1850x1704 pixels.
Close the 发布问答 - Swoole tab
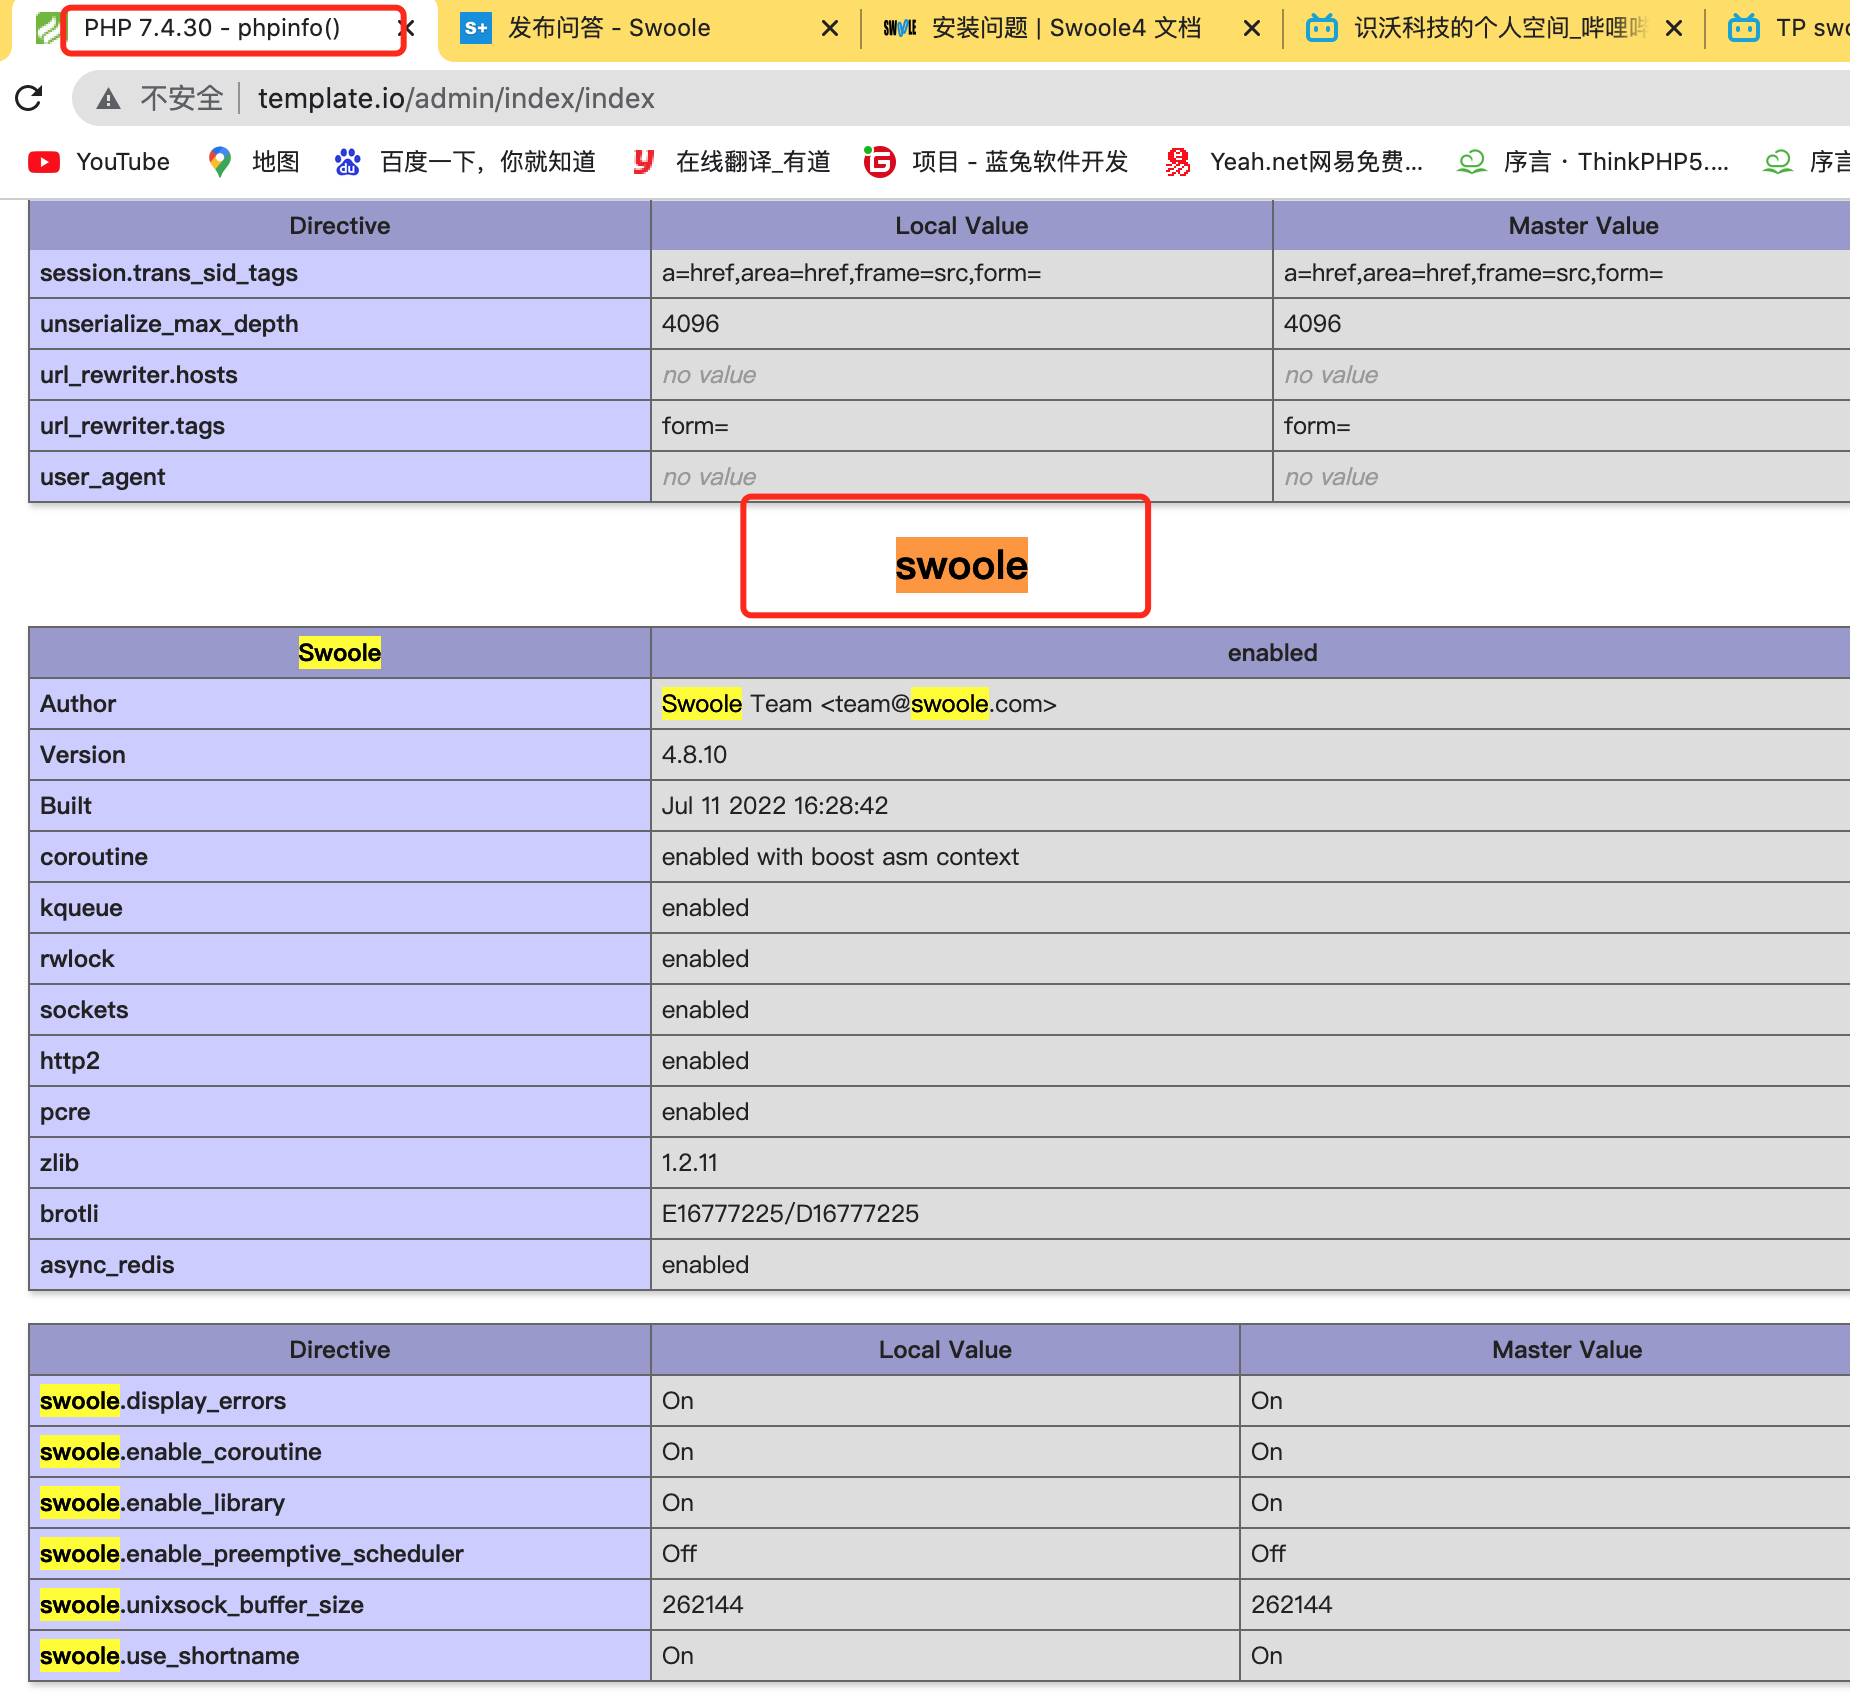pos(830,28)
